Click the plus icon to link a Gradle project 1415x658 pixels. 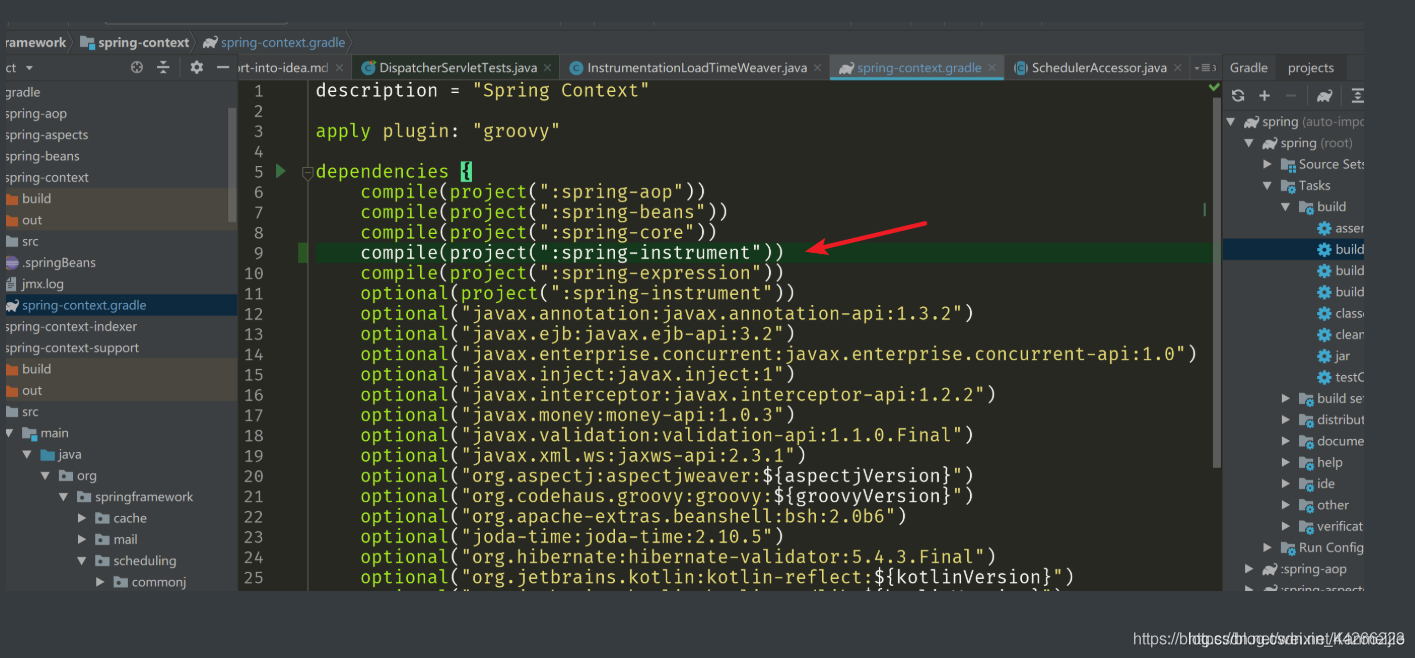point(1264,95)
